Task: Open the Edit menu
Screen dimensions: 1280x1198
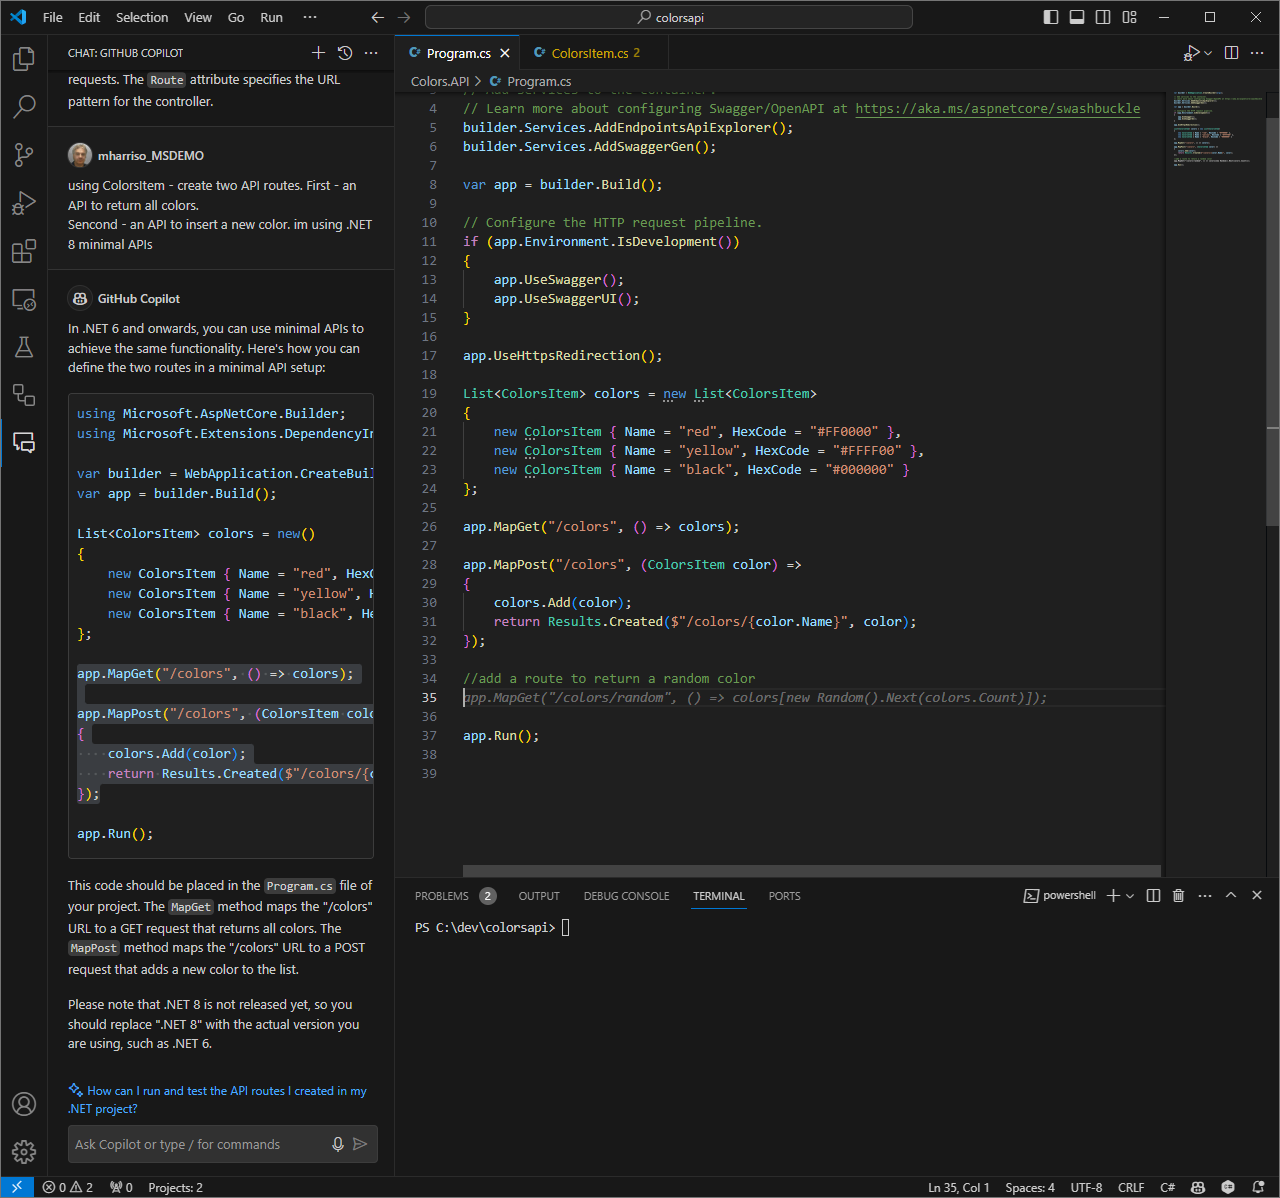Action: 89,17
